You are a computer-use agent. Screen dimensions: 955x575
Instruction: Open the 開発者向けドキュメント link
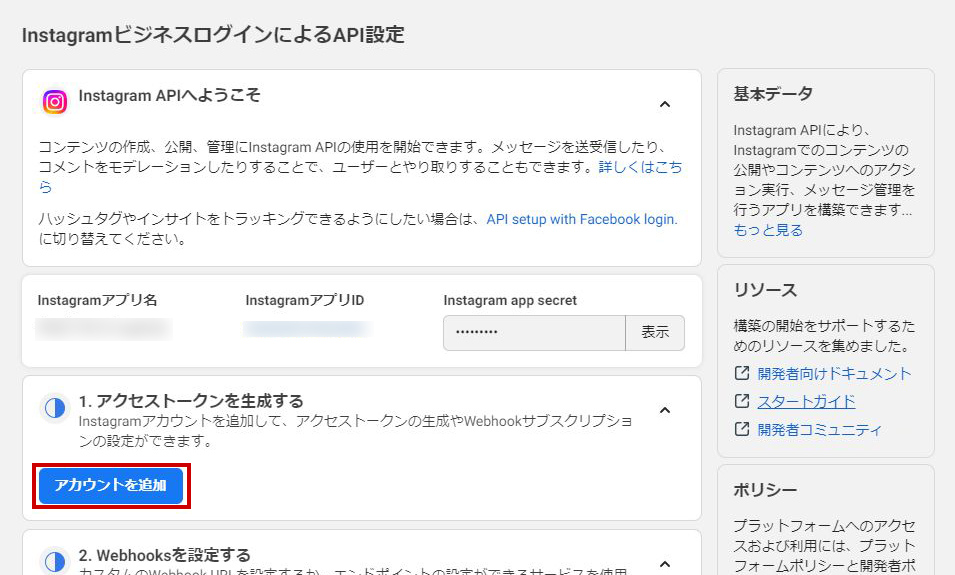coord(834,373)
